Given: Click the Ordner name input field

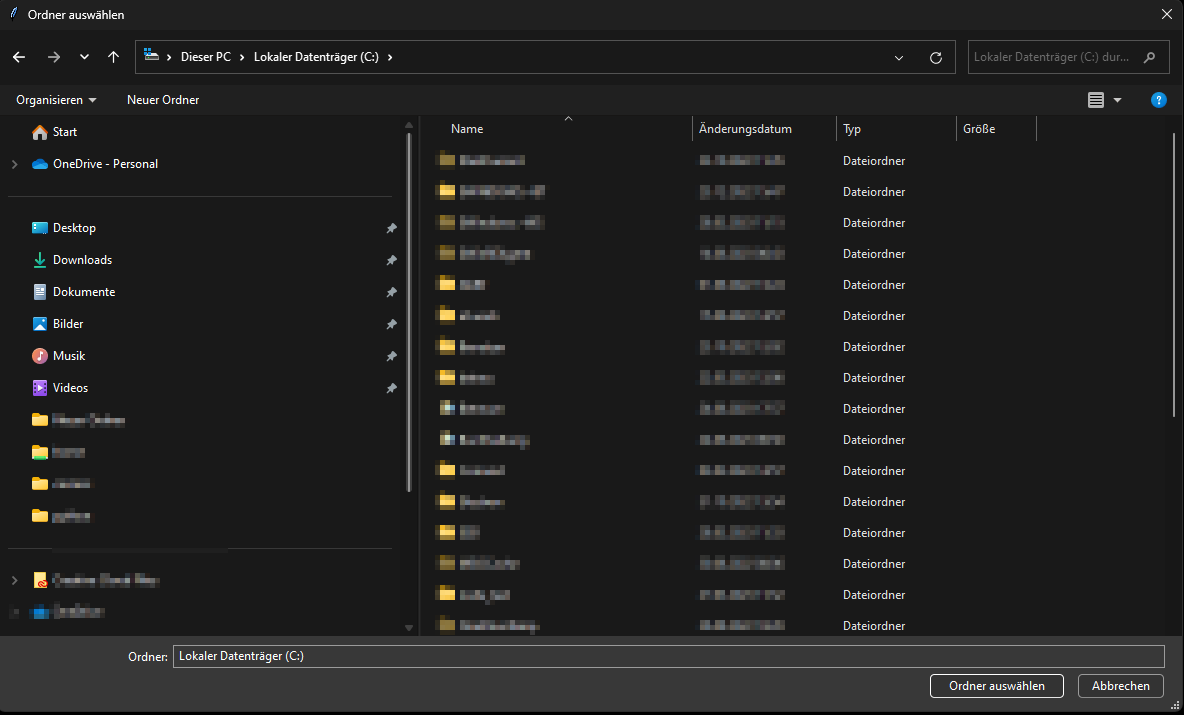Looking at the screenshot, I should [x=668, y=656].
